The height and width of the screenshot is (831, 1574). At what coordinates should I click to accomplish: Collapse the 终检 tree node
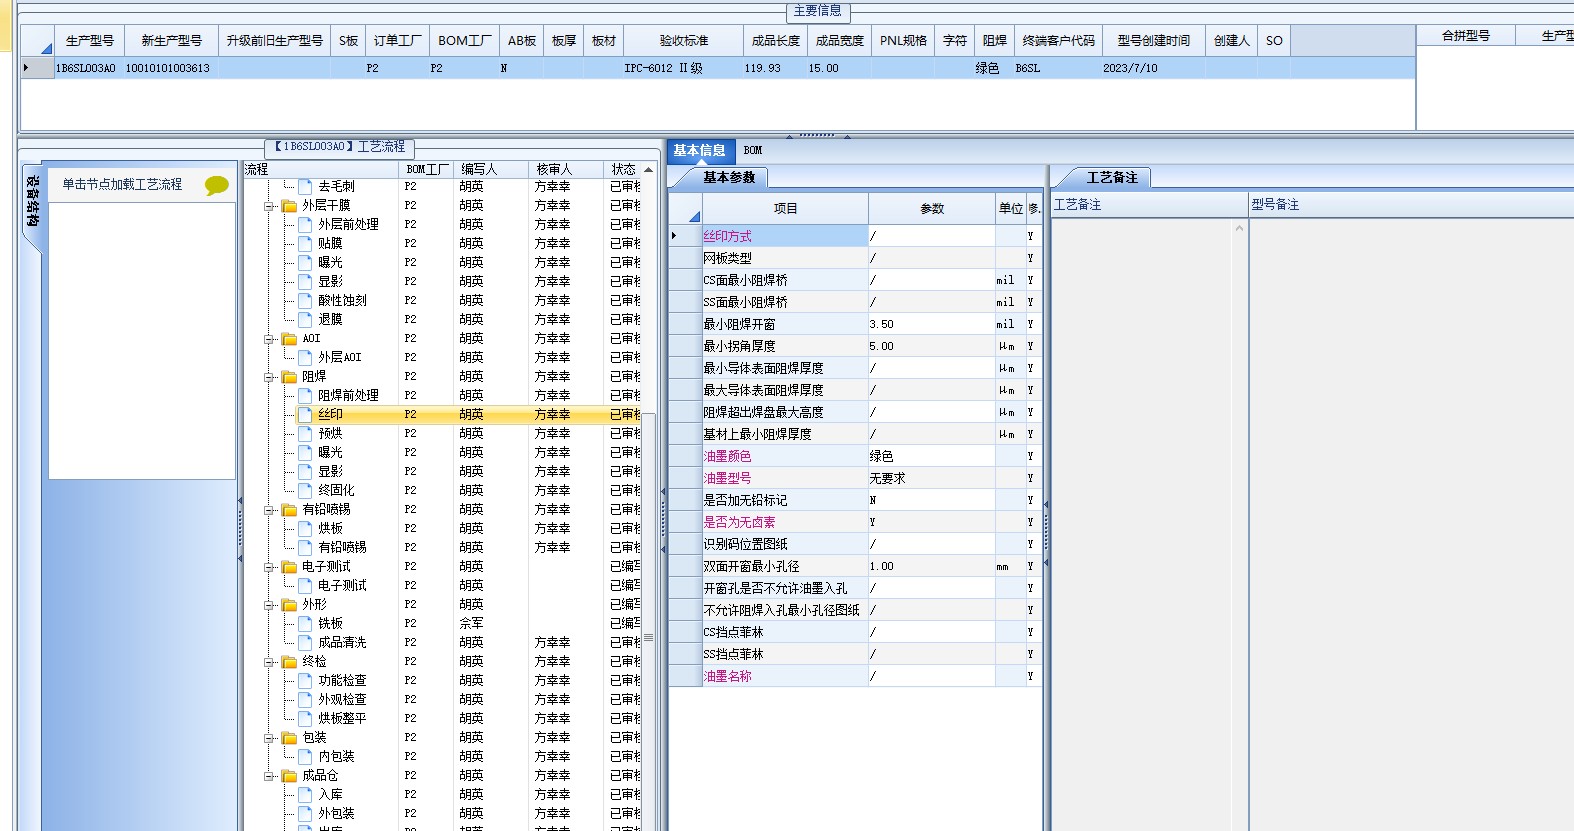(269, 662)
